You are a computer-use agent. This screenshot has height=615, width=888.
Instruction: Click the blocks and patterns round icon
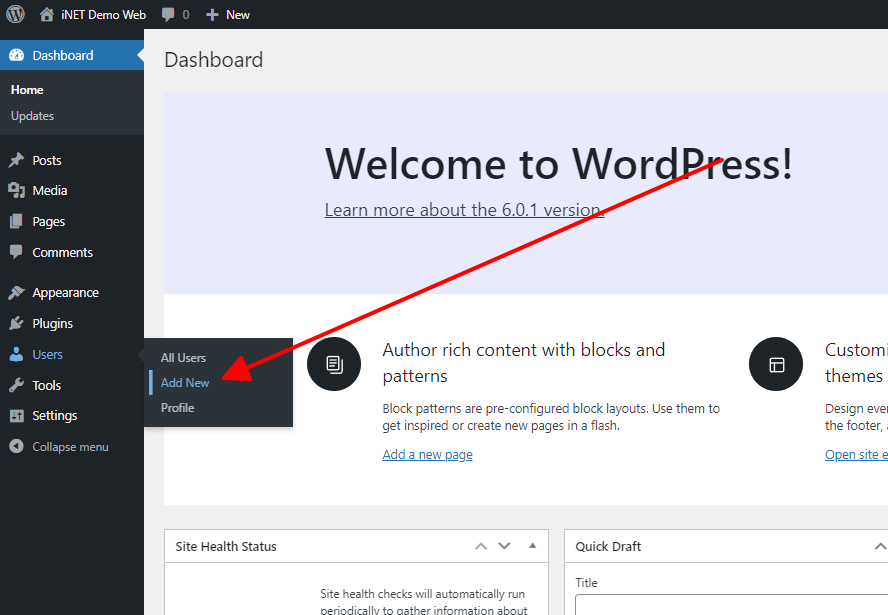point(334,364)
